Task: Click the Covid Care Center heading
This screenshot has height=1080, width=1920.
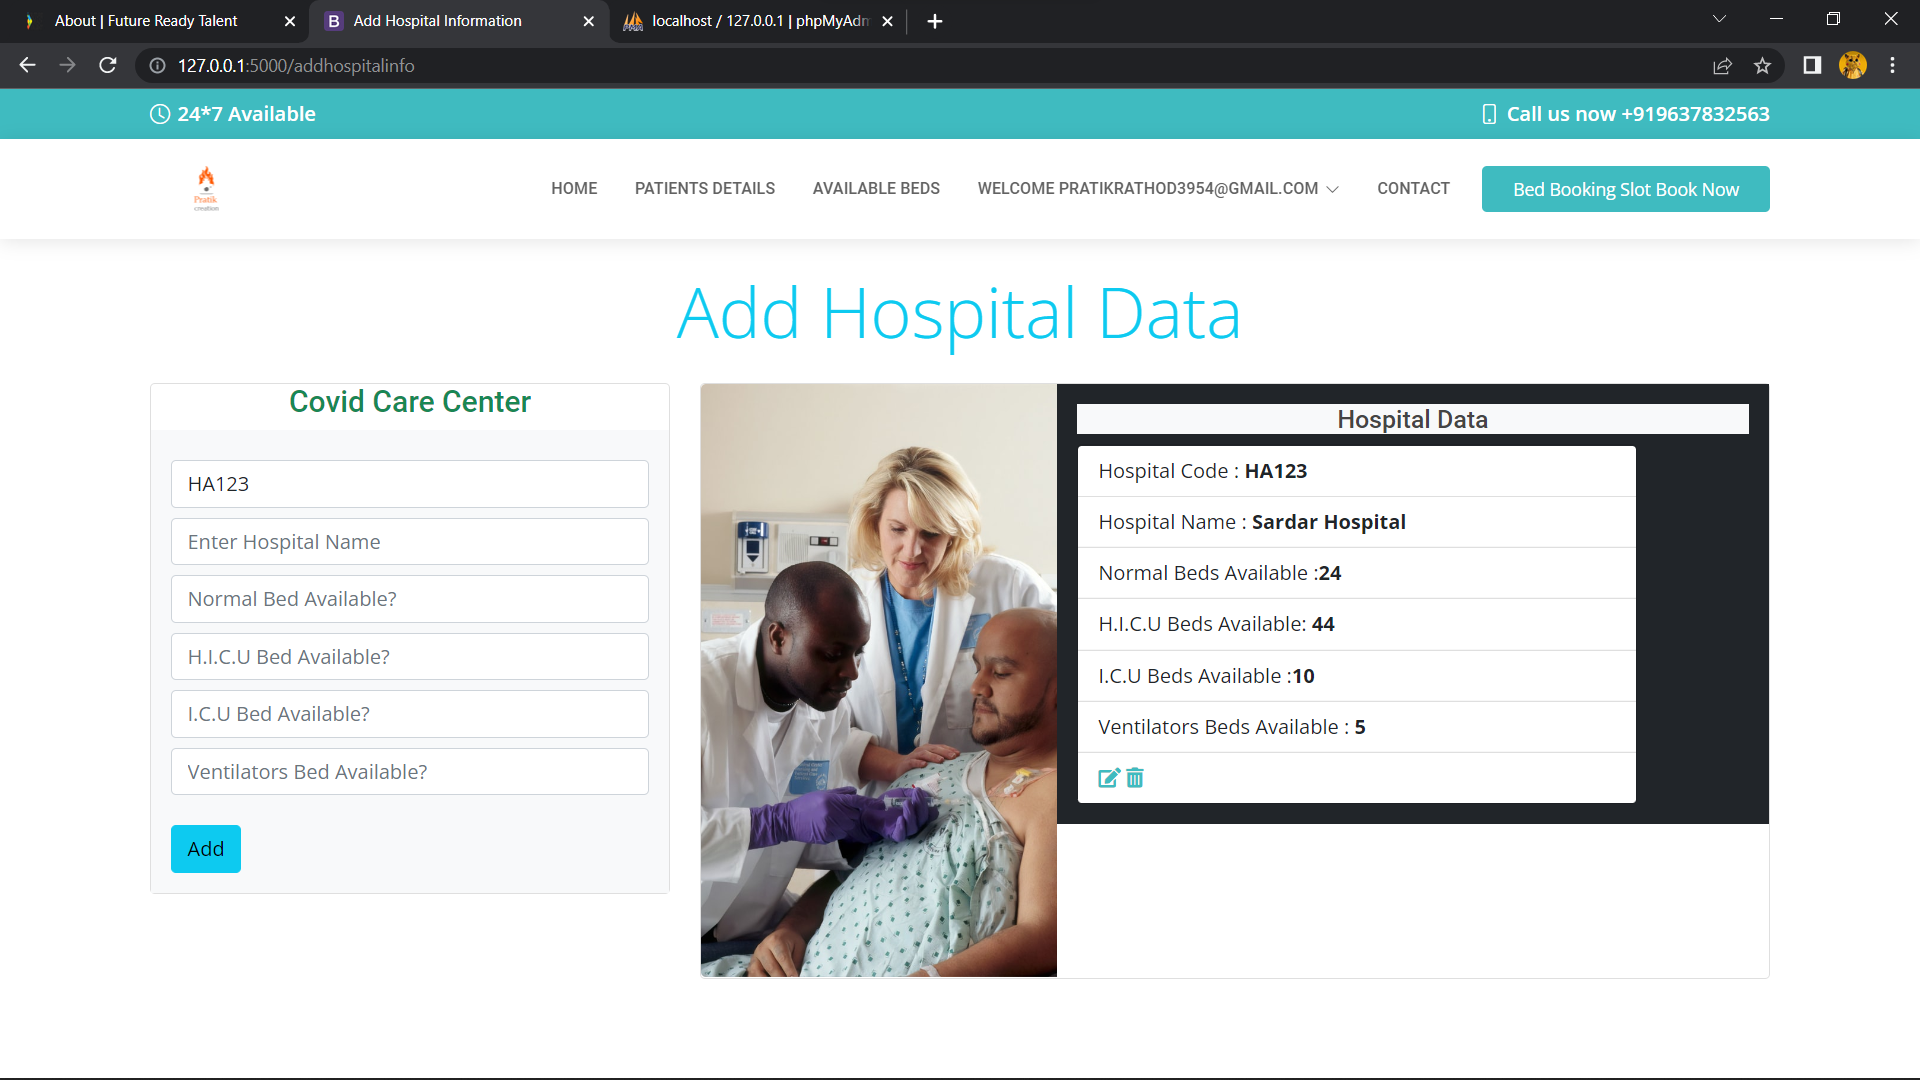Action: pyautogui.click(x=410, y=402)
